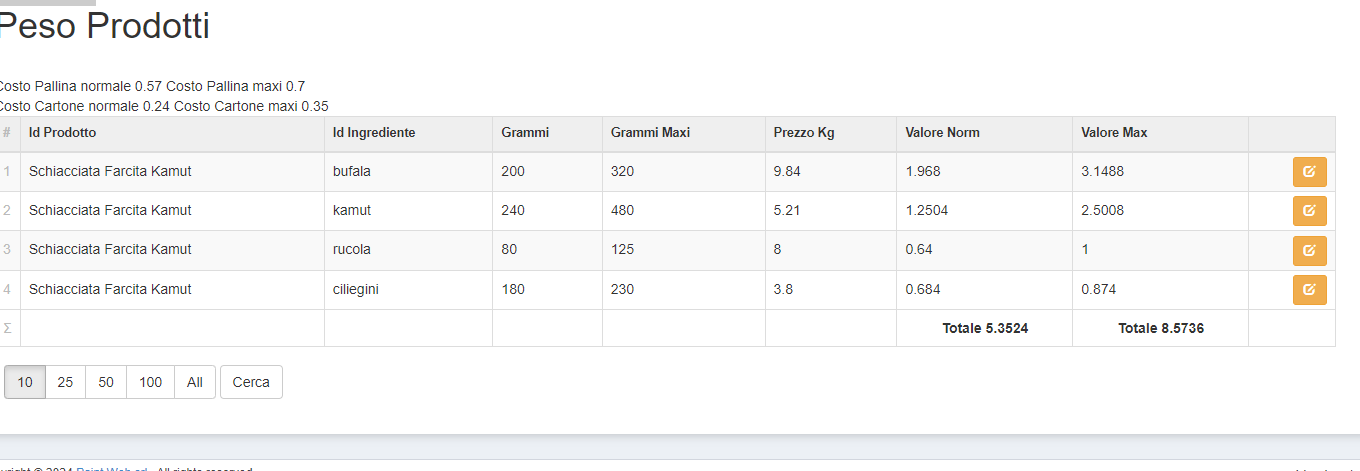1360x471 pixels.
Task: Select the Valore Max column header
Action: tap(1114, 133)
